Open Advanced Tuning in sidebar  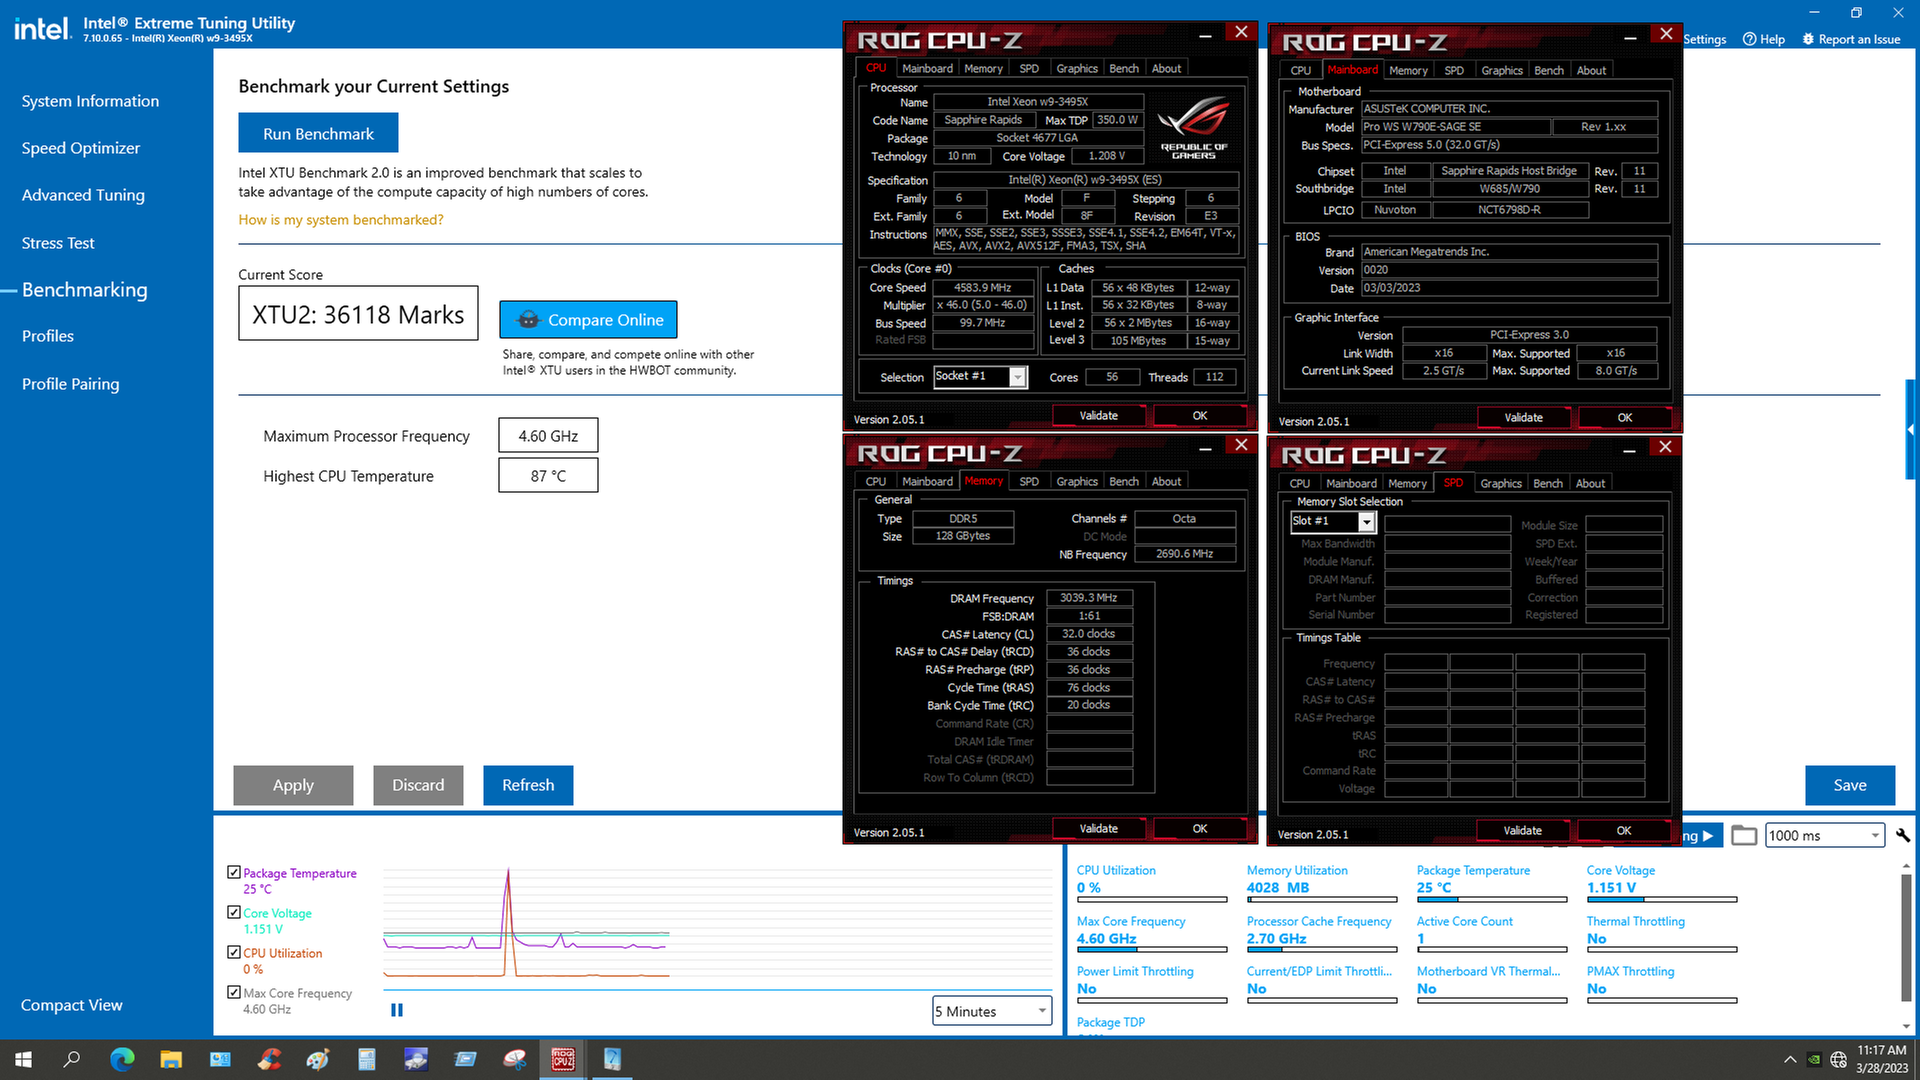pos(83,195)
